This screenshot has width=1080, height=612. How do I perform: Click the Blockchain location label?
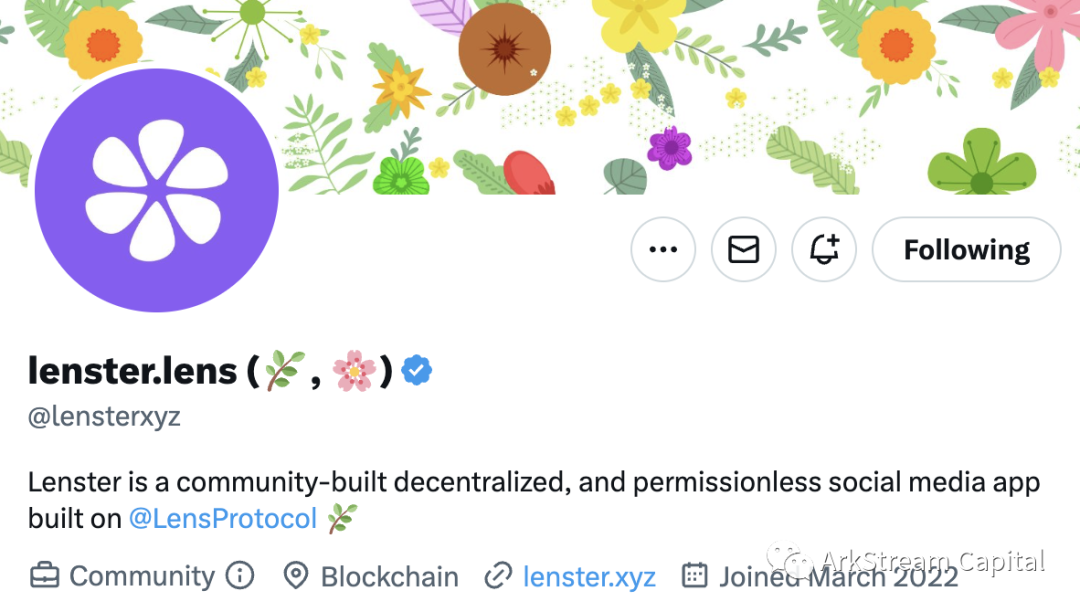click(x=389, y=577)
